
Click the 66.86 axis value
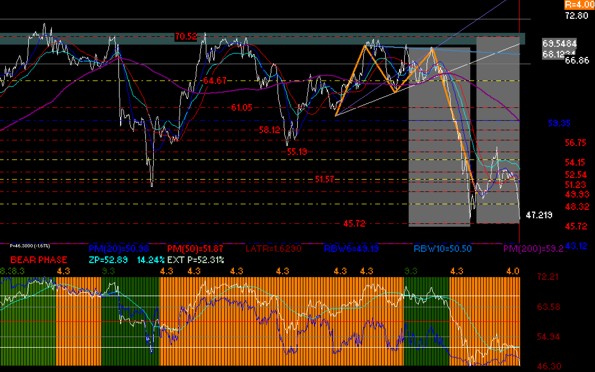click(577, 60)
